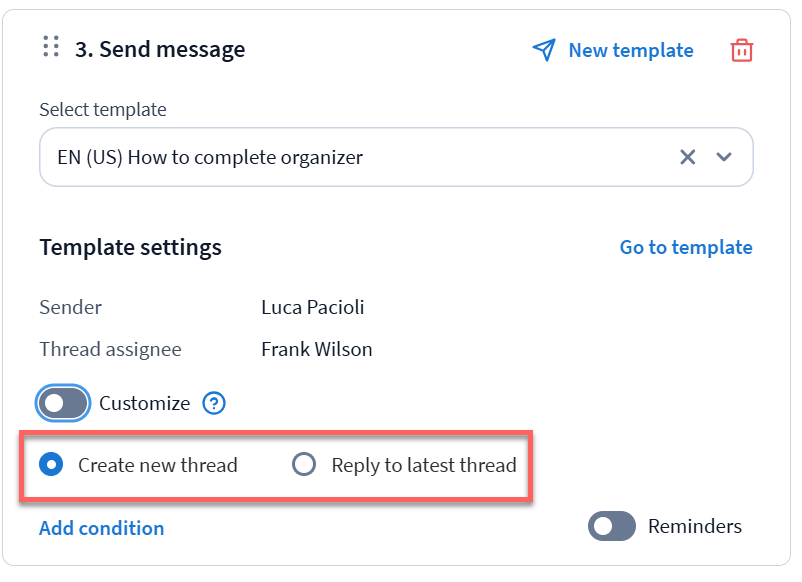Expand the template dropdown chevron arrow
Image resolution: width=802 pixels, height=582 pixels.
click(x=725, y=157)
